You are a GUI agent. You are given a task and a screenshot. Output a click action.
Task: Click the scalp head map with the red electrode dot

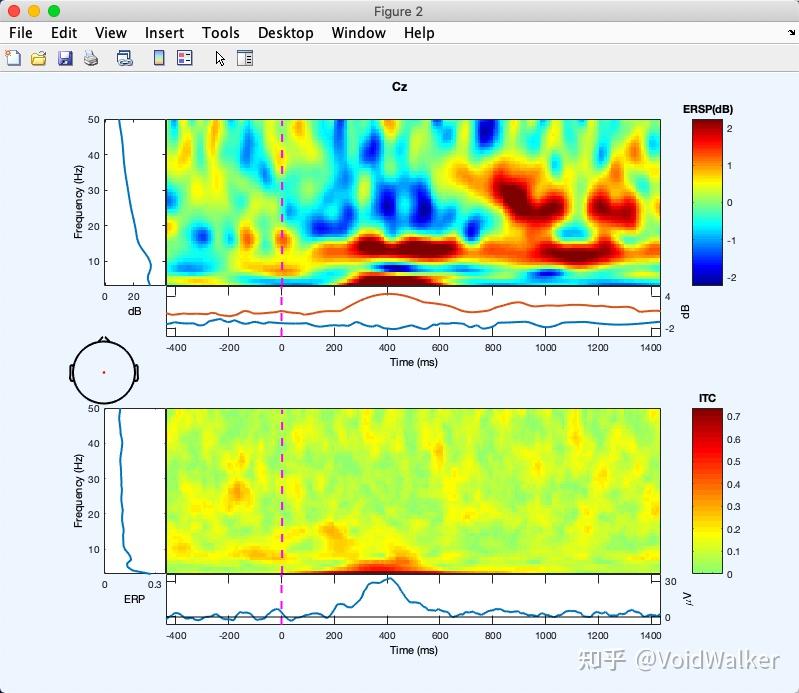104,370
